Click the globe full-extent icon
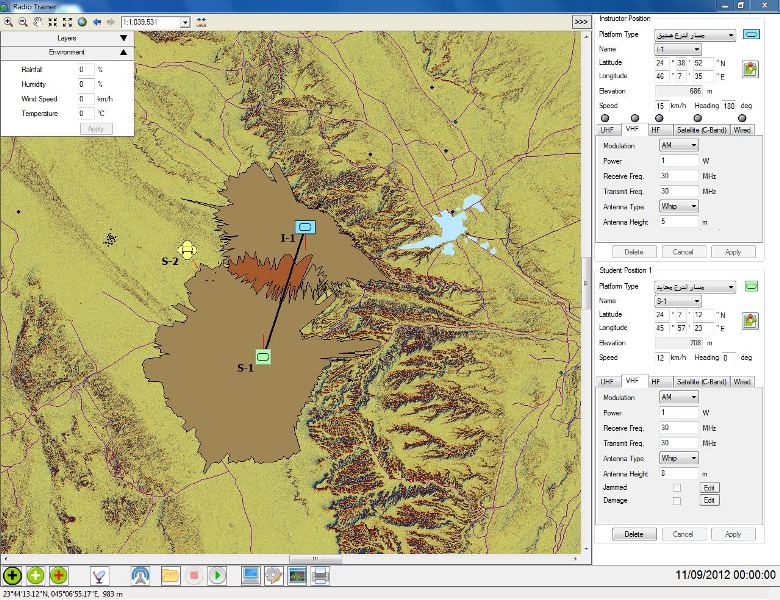 tap(81, 21)
